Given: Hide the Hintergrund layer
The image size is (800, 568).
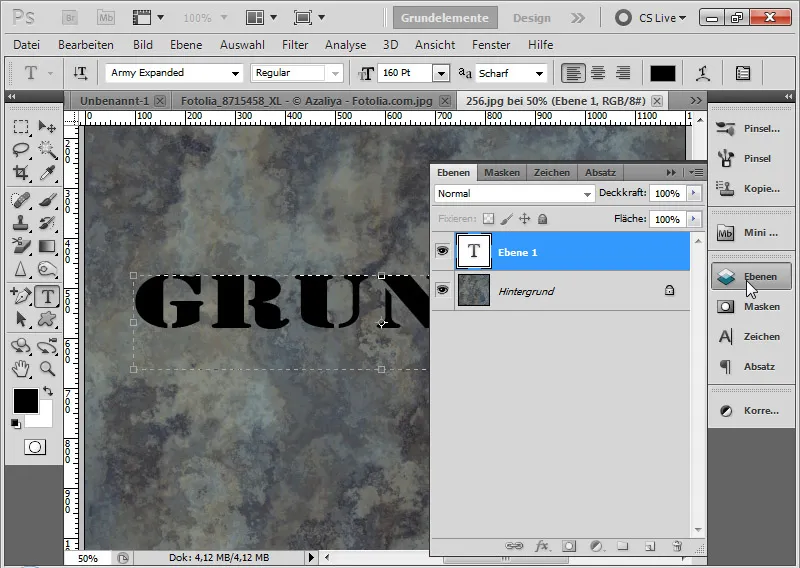Looking at the screenshot, I should tap(442, 290).
